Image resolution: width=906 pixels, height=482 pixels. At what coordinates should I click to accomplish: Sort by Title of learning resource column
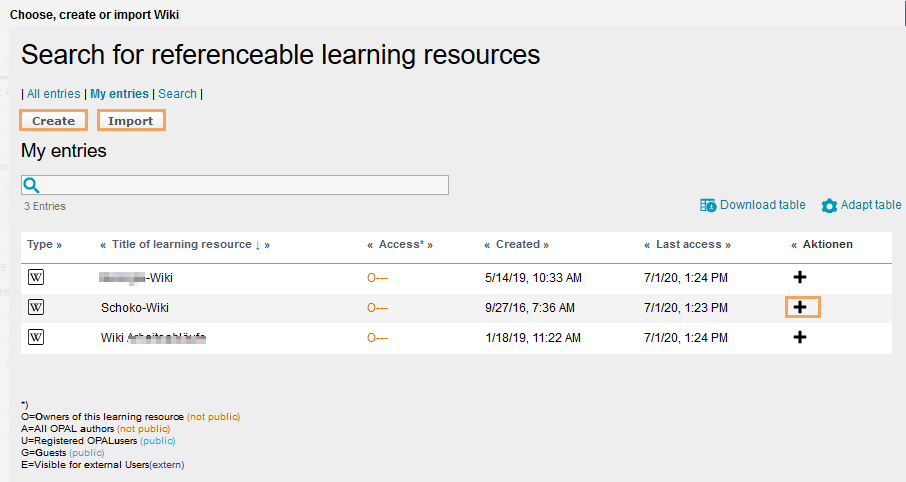182,244
